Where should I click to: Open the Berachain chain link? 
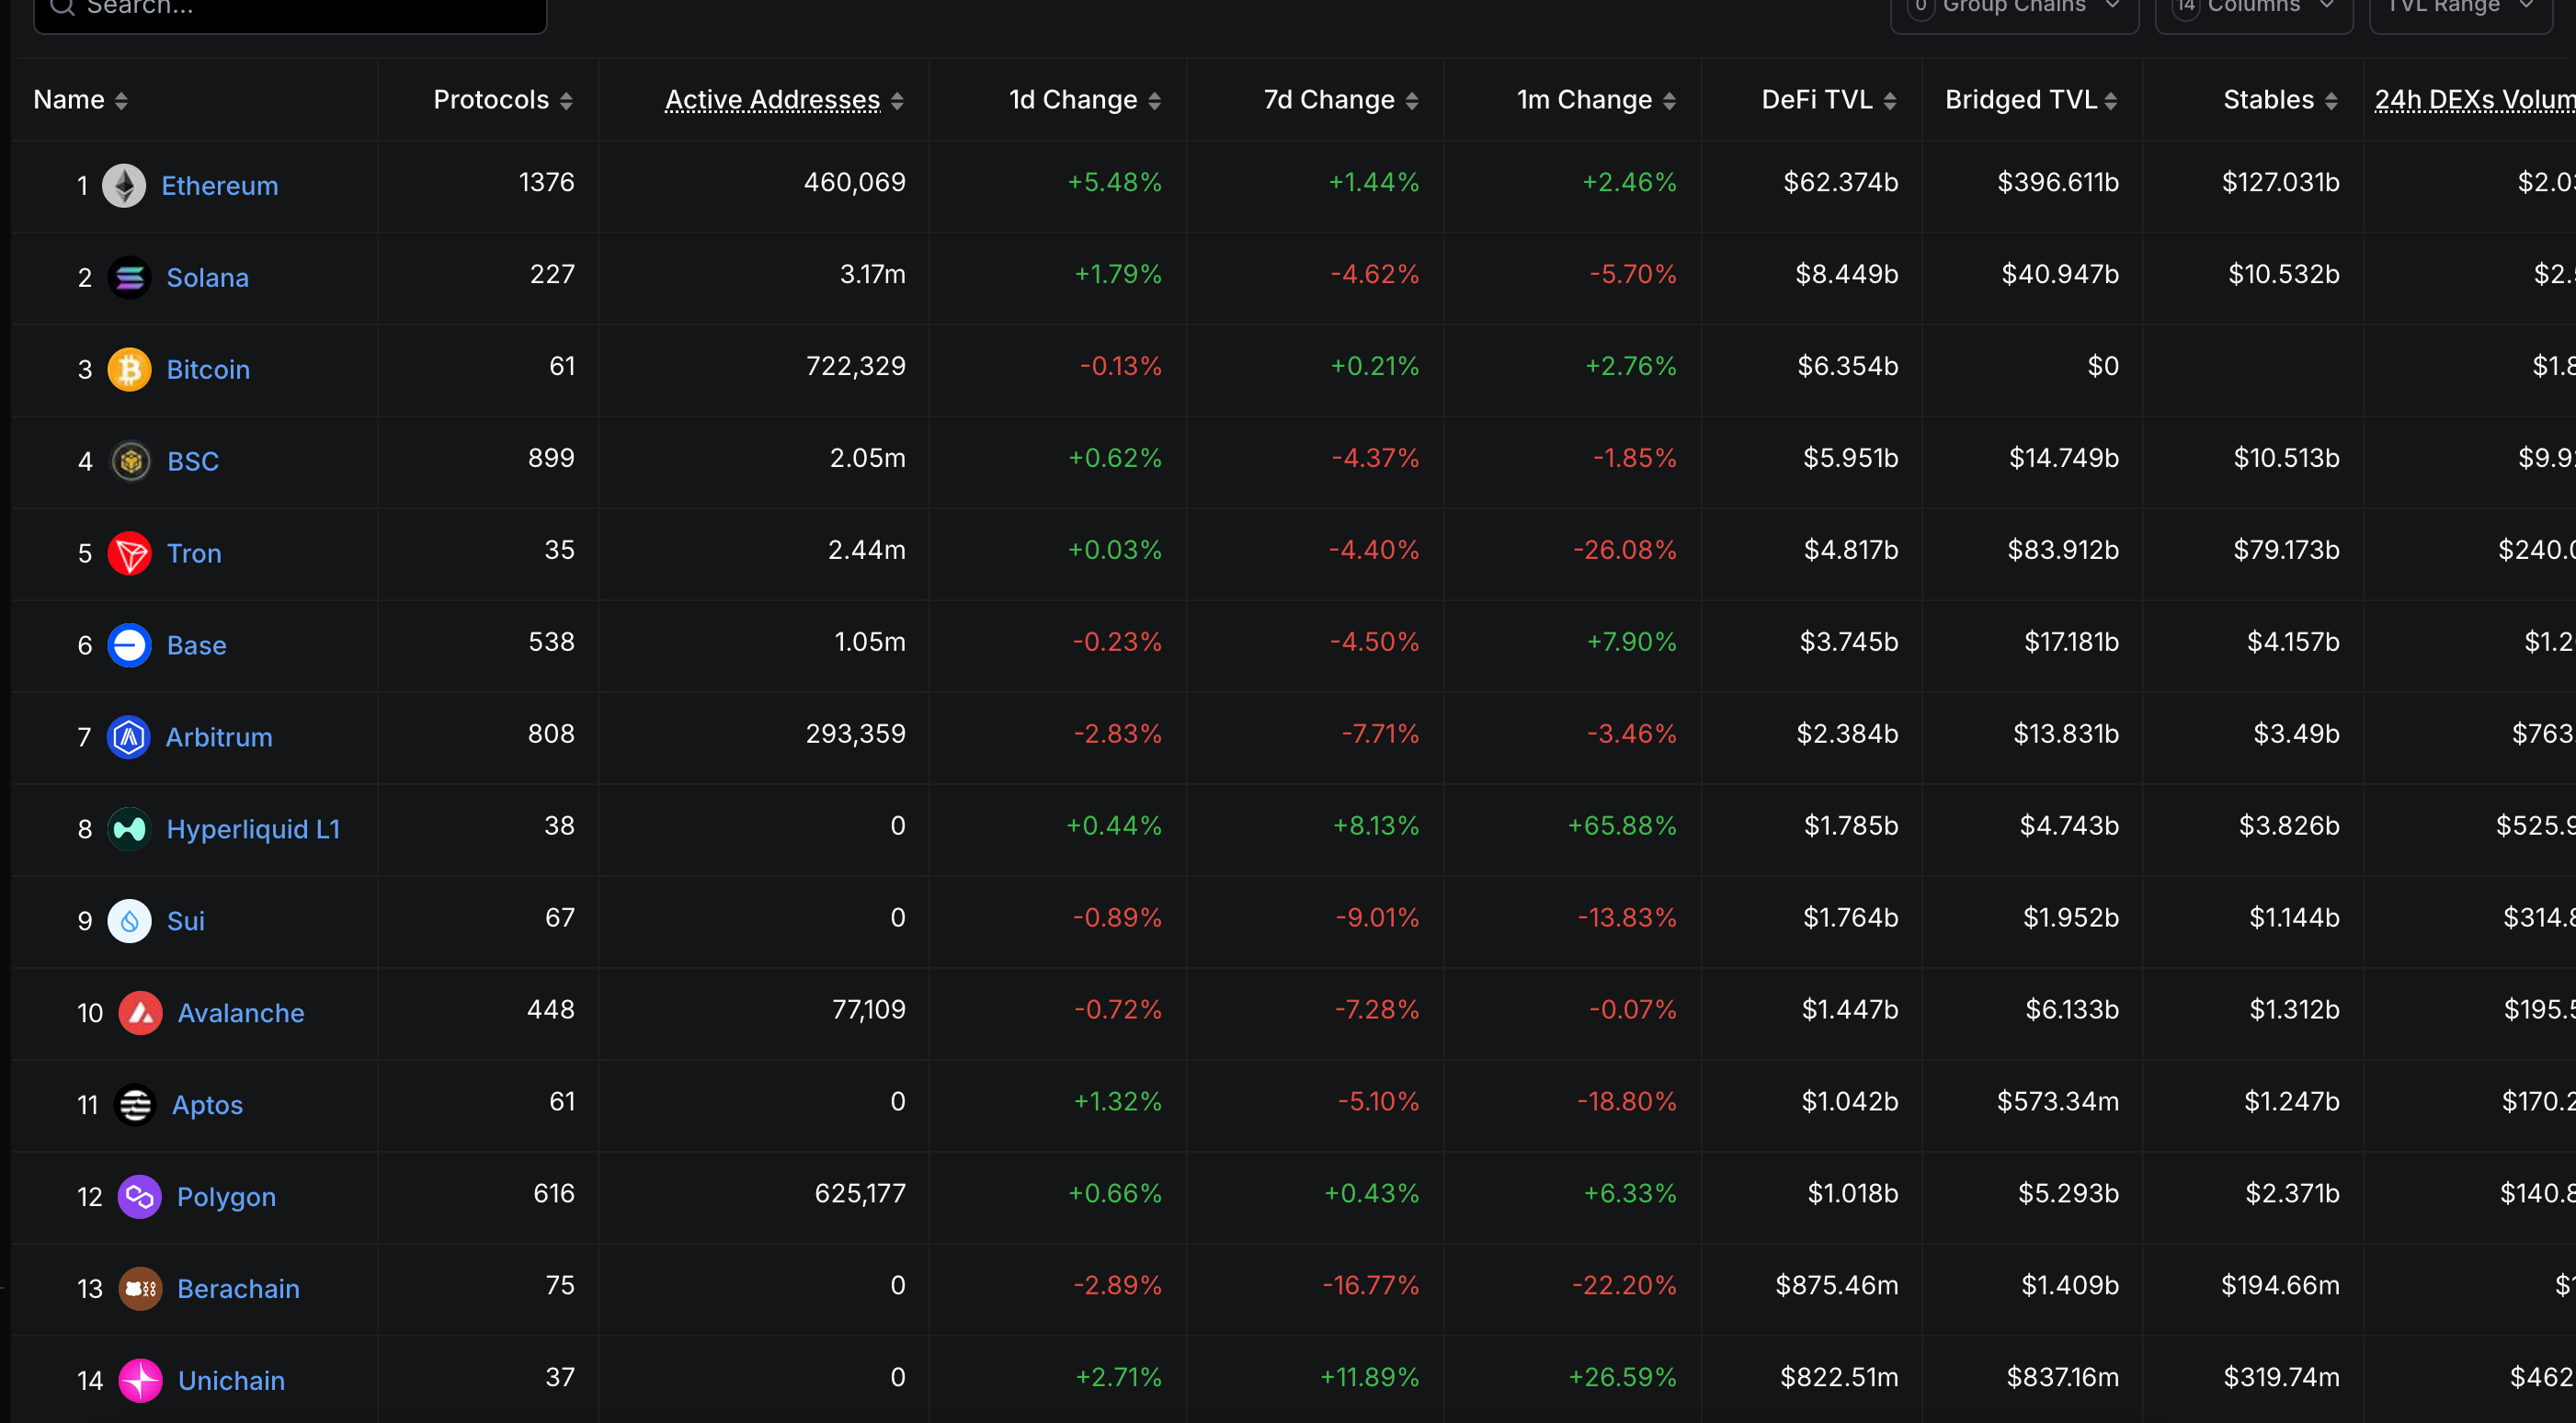238,1289
